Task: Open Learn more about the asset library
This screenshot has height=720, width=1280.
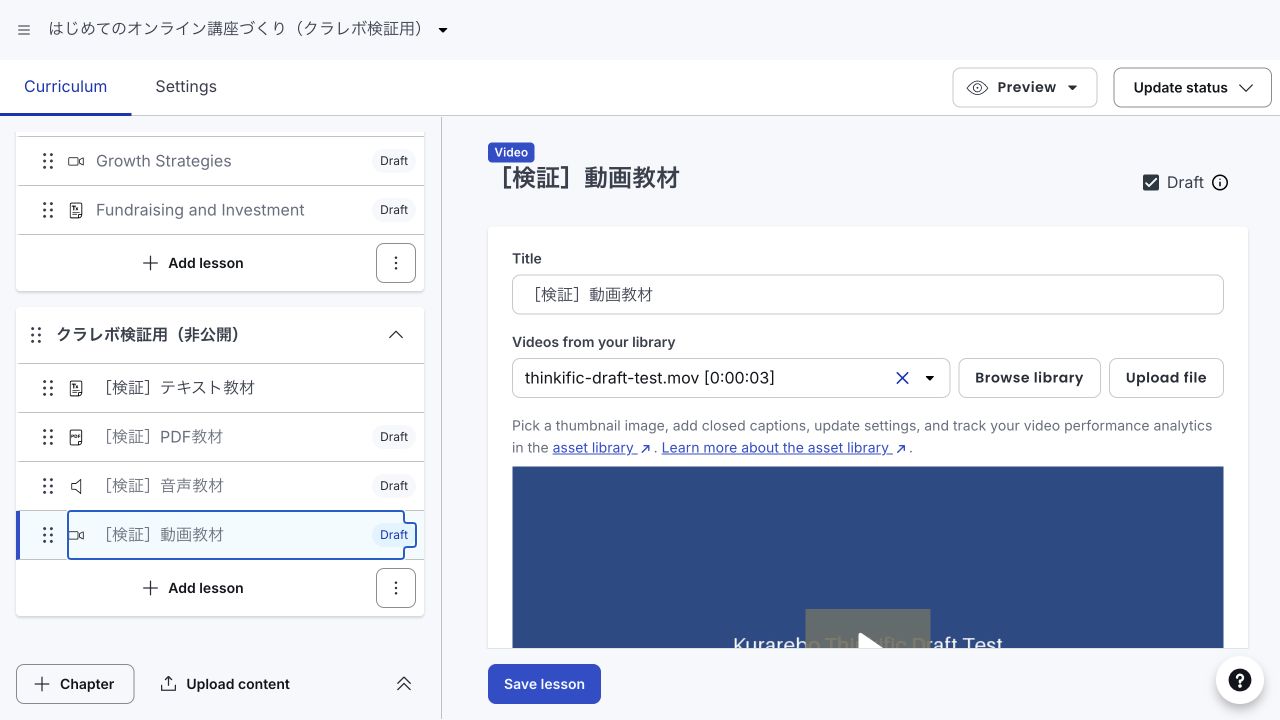Action: coord(784,448)
